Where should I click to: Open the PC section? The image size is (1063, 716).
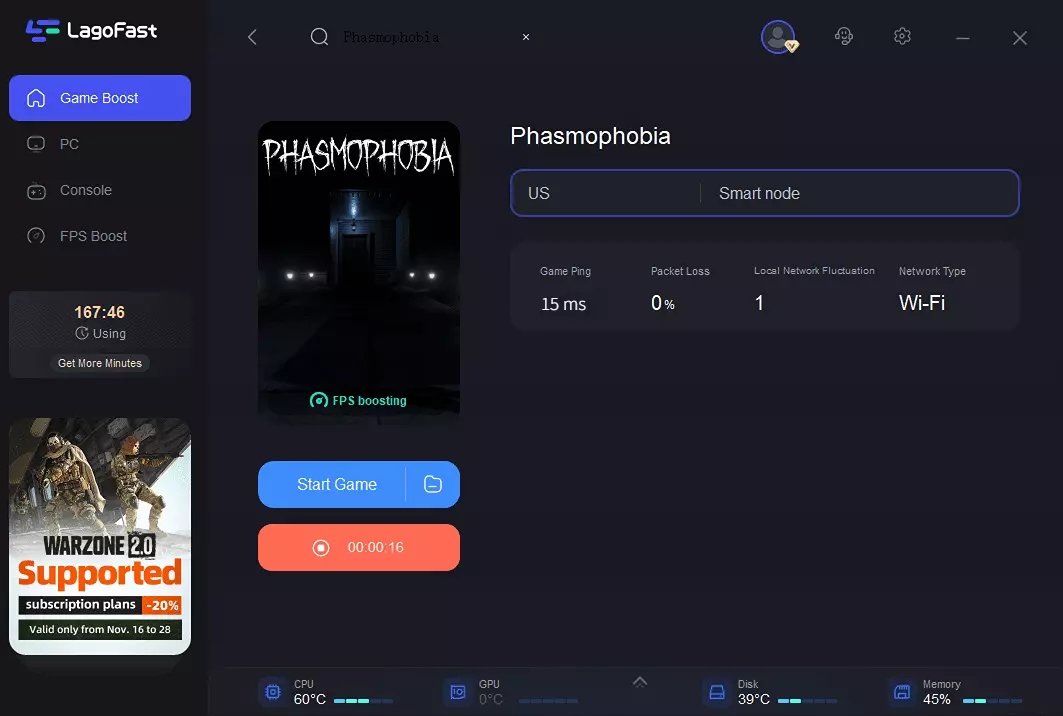click(x=100, y=144)
